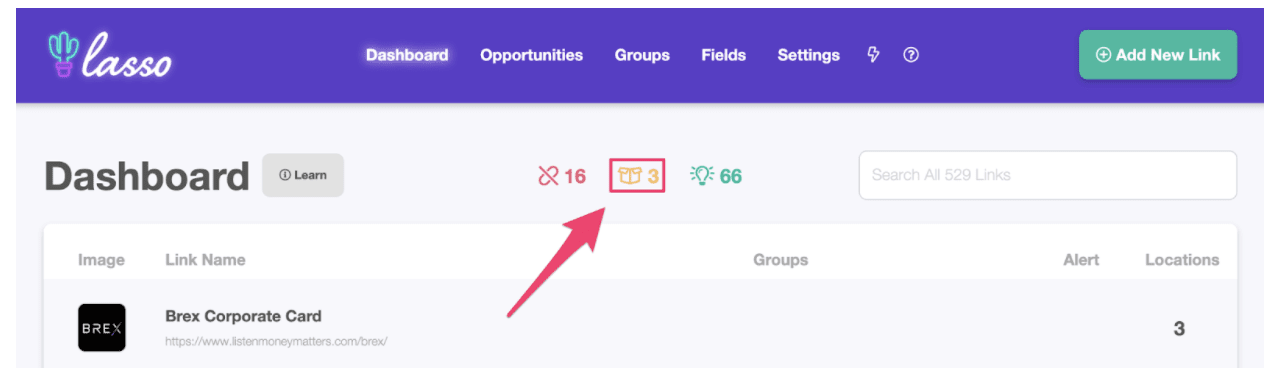Open the Groups menu item
Screen dimensions: 1270x378
tap(642, 55)
